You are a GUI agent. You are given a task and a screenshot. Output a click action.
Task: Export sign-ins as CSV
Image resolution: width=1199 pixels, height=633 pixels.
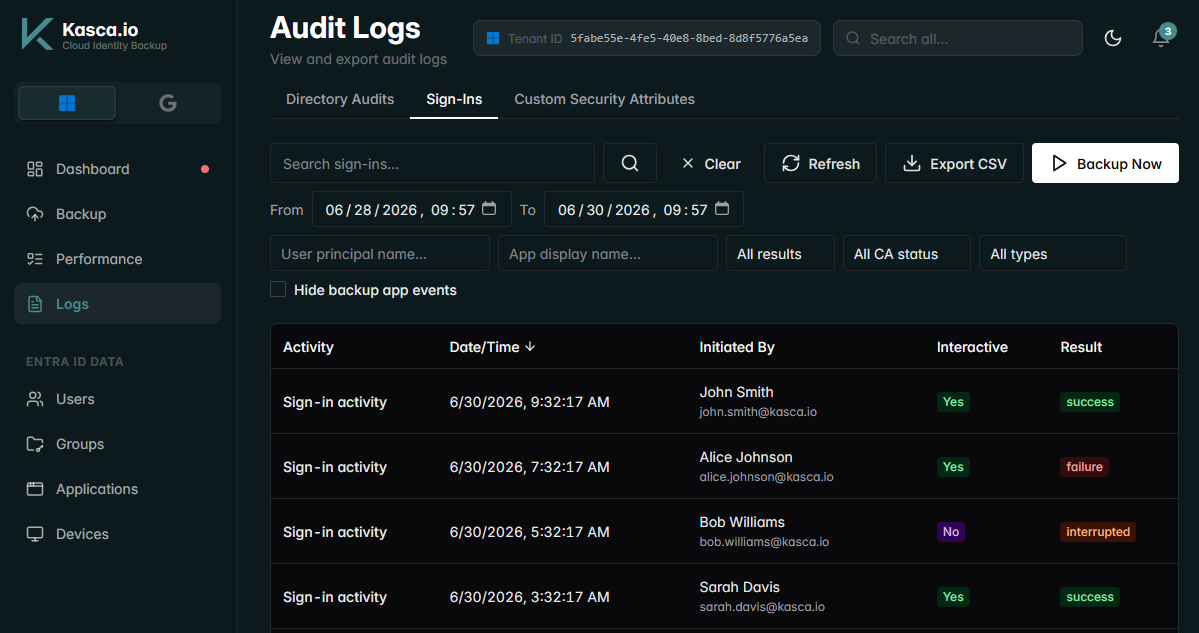[x=954, y=164]
